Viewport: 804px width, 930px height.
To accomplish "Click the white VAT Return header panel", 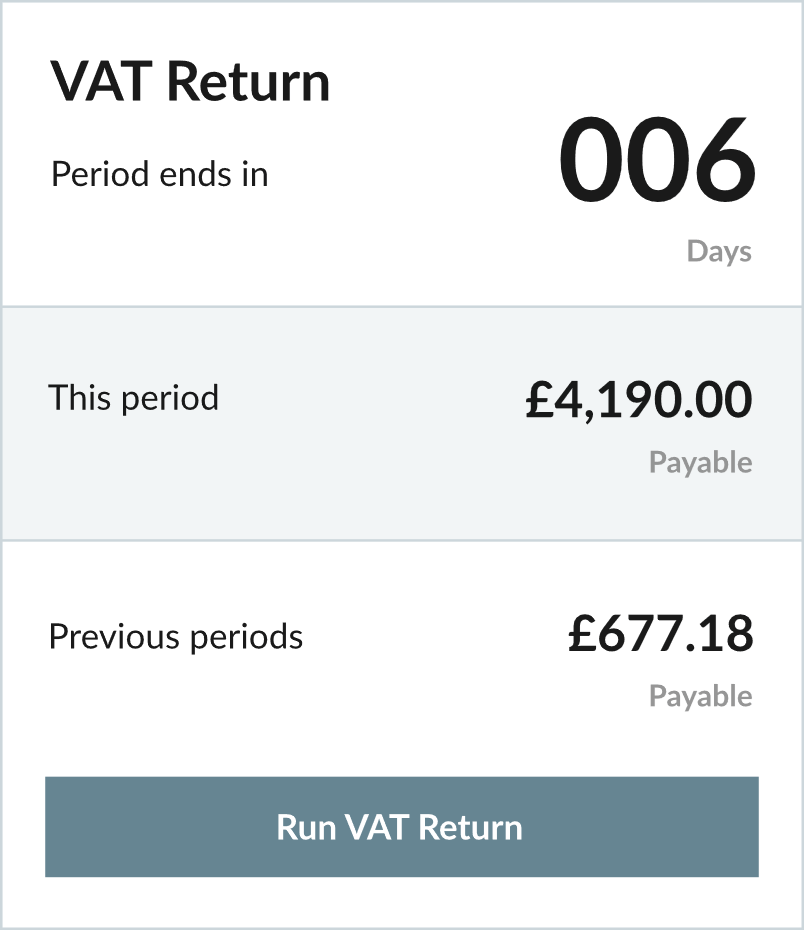I will 402,154.
